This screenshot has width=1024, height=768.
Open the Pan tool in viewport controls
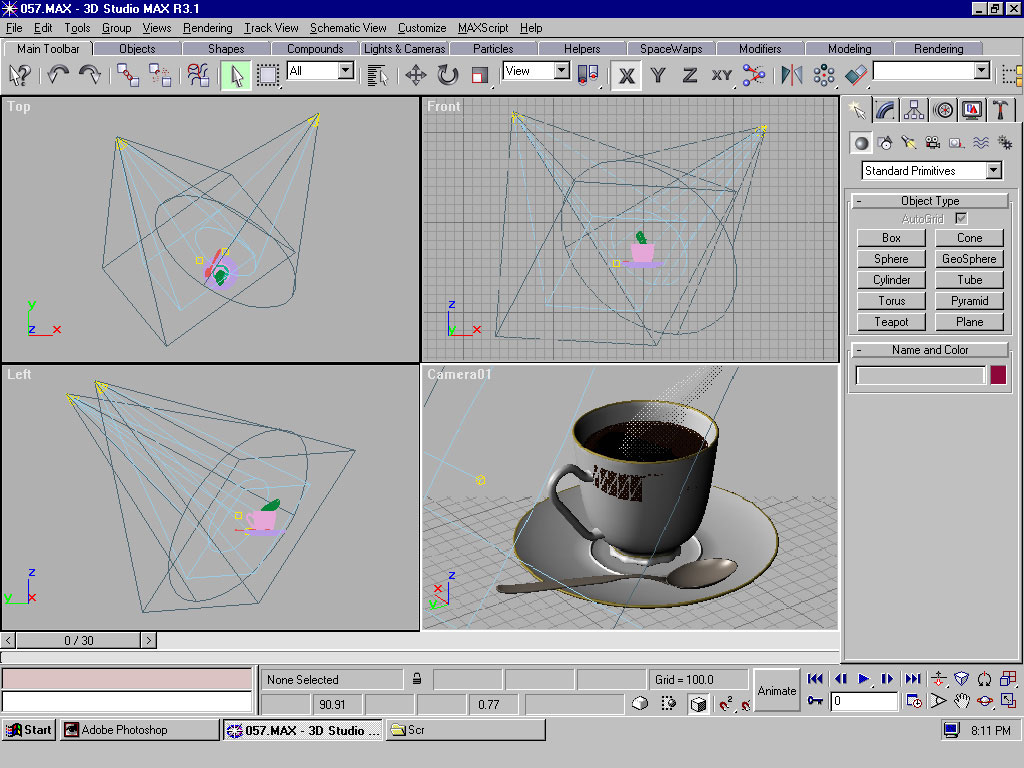962,702
